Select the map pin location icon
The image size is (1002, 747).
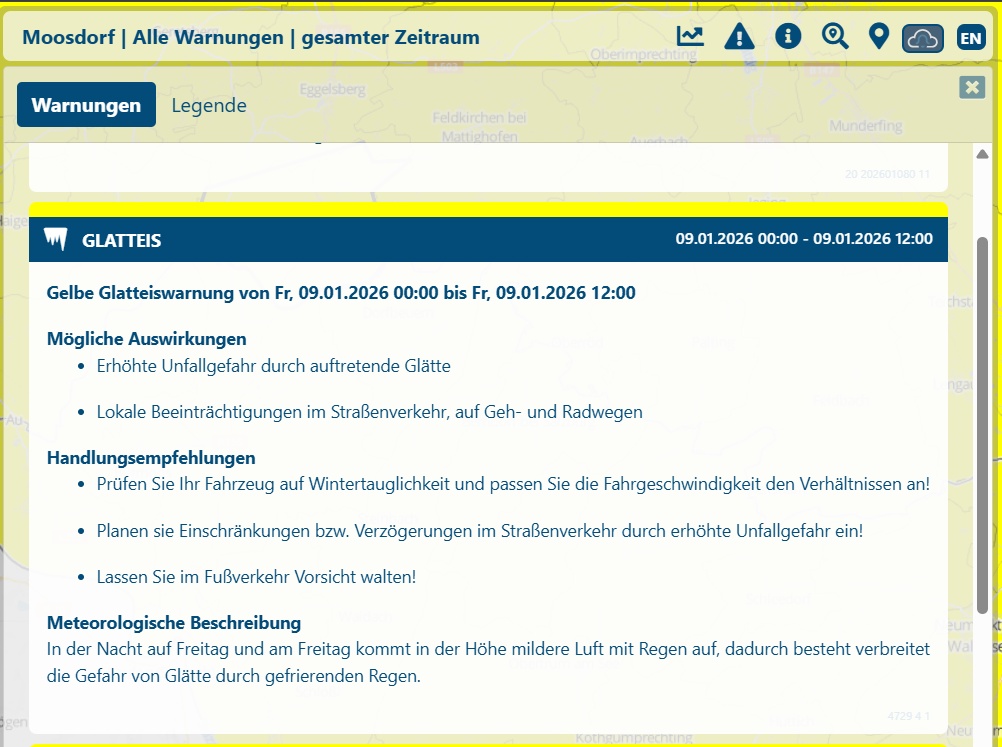pyautogui.click(x=879, y=37)
